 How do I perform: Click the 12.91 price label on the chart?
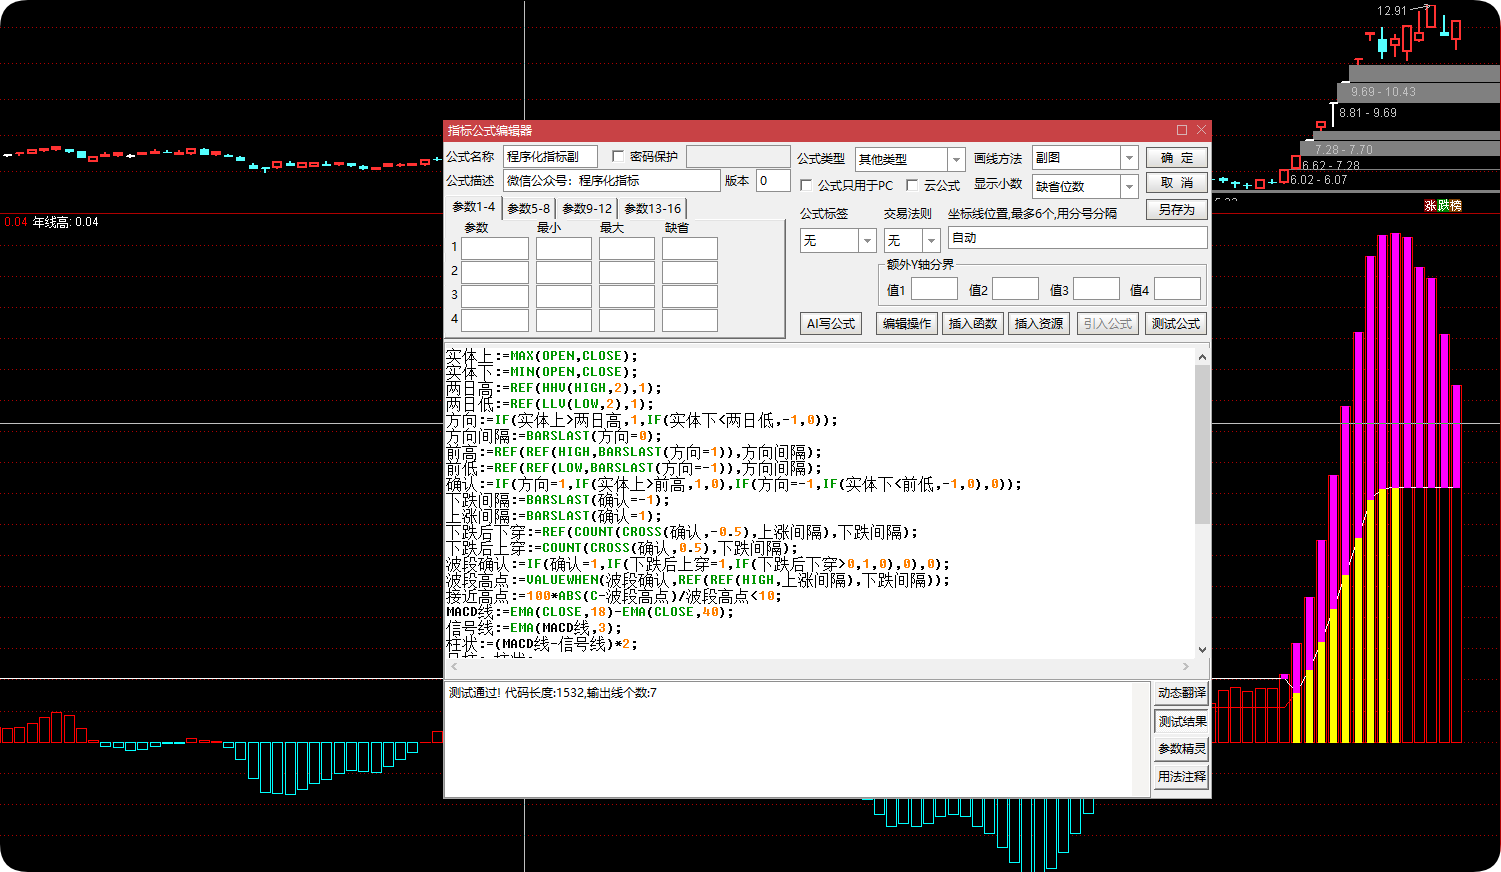pyautogui.click(x=1392, y=11)
